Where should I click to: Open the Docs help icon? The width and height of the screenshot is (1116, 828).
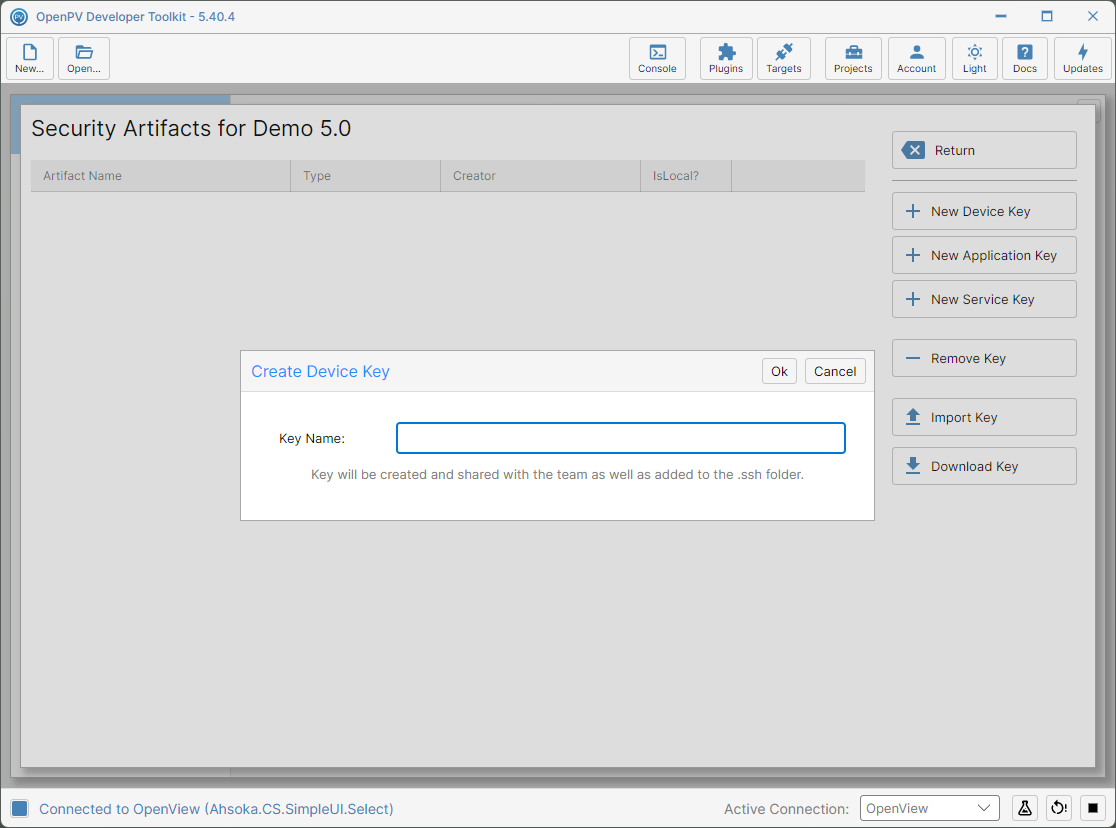pyautogui.click(x=1025, y=58)
